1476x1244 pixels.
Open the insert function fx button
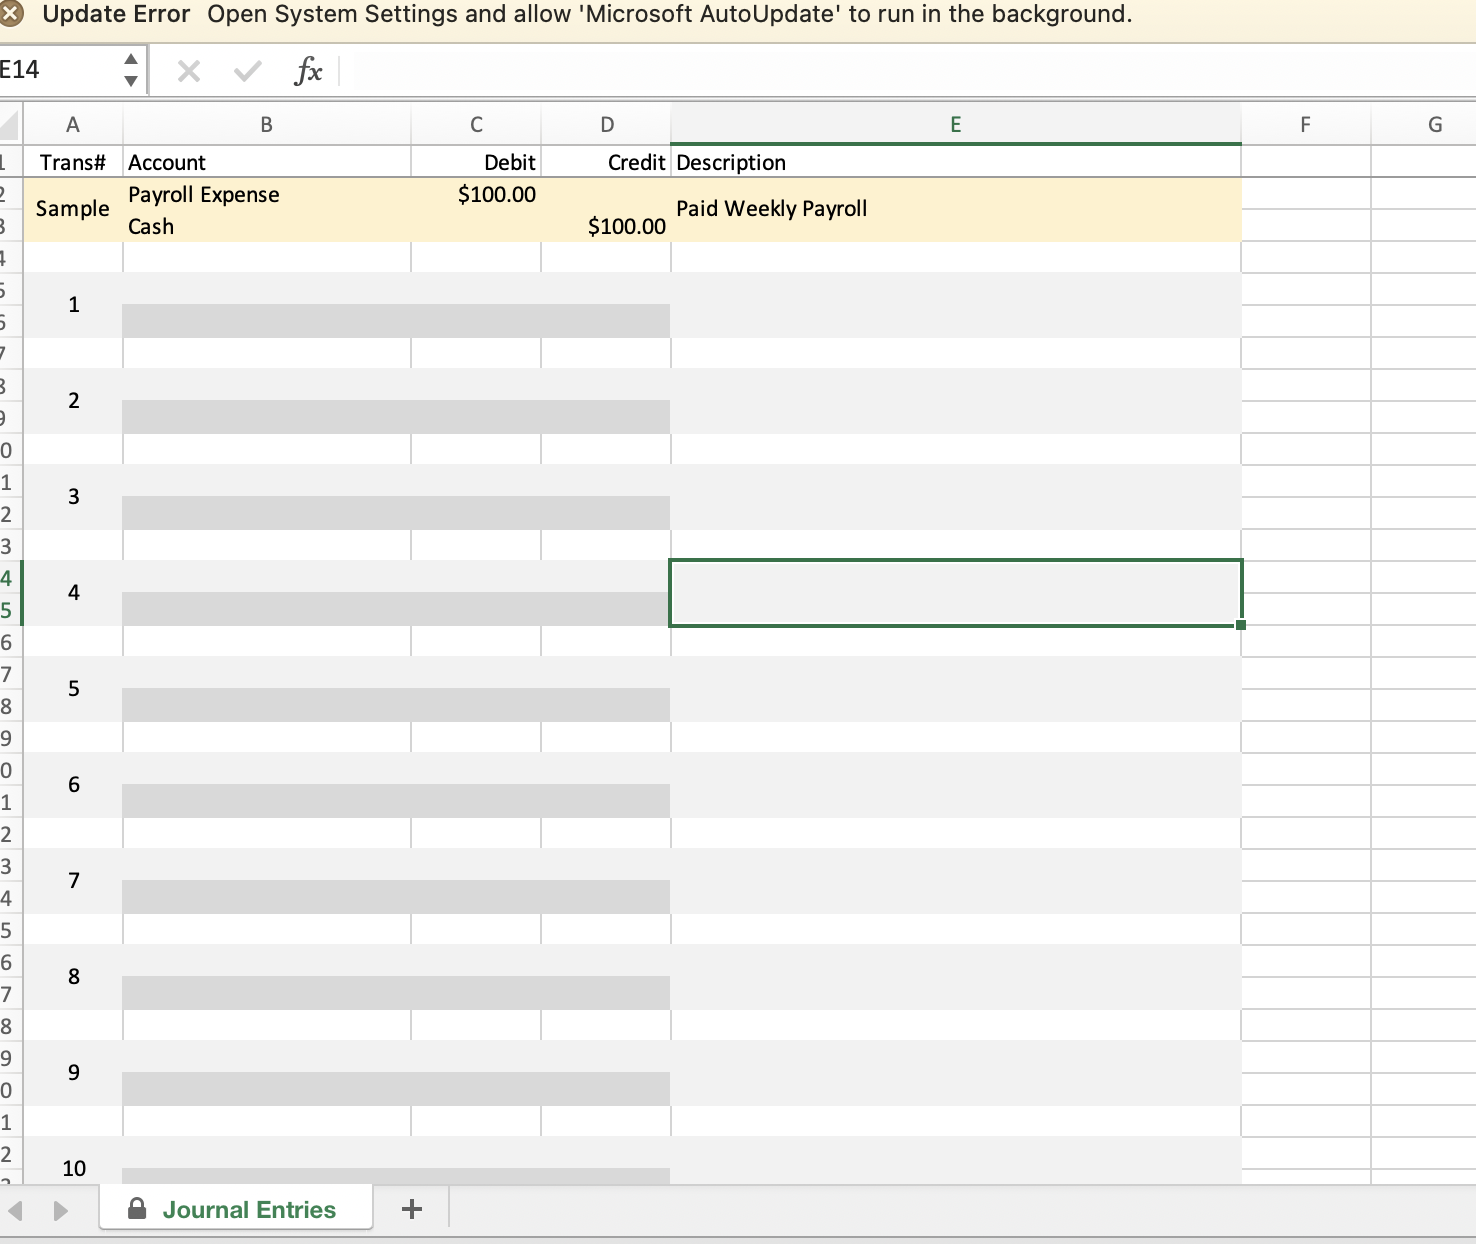(x=308, y=71)
